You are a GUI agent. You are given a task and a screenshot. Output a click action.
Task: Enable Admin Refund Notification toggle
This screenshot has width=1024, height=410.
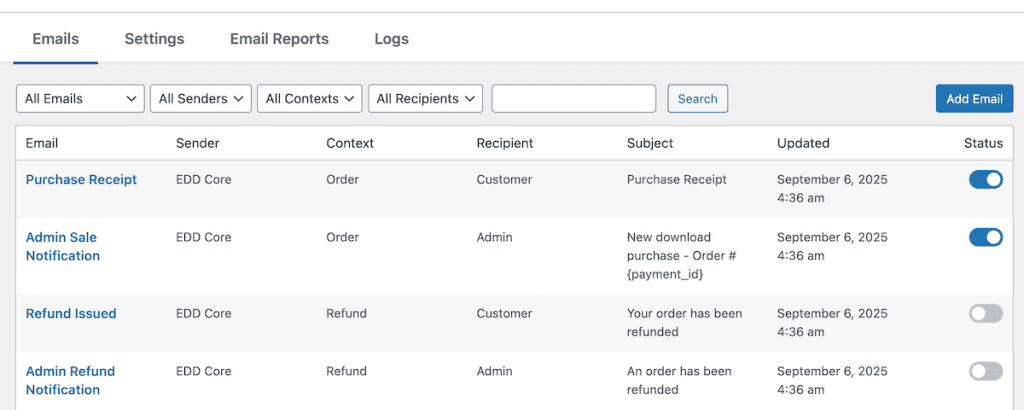tap(985, 371)
